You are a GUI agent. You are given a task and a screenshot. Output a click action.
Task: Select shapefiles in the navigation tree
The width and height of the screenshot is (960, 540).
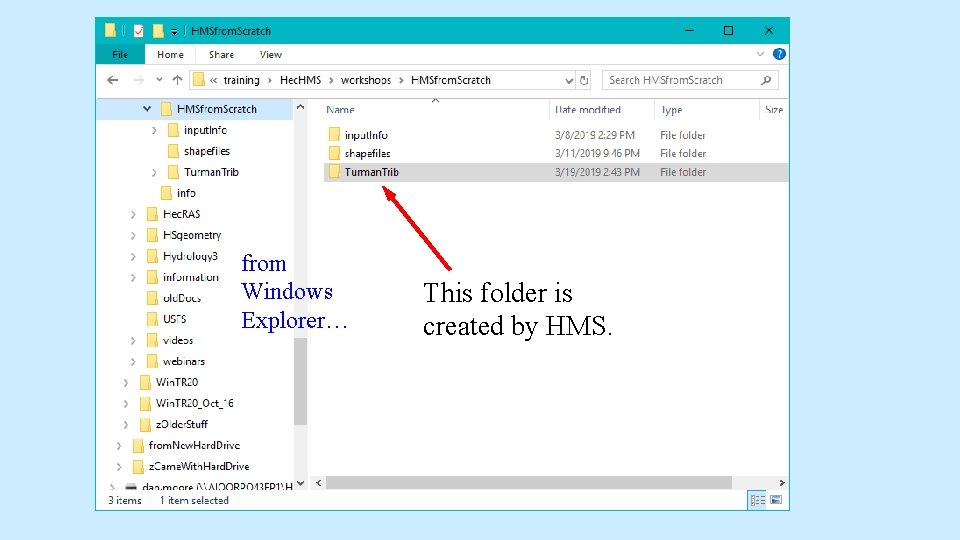click(x=206, y=151)
